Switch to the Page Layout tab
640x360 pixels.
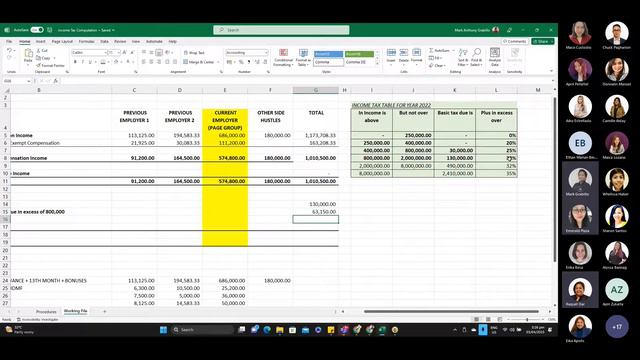pos(62,42)
